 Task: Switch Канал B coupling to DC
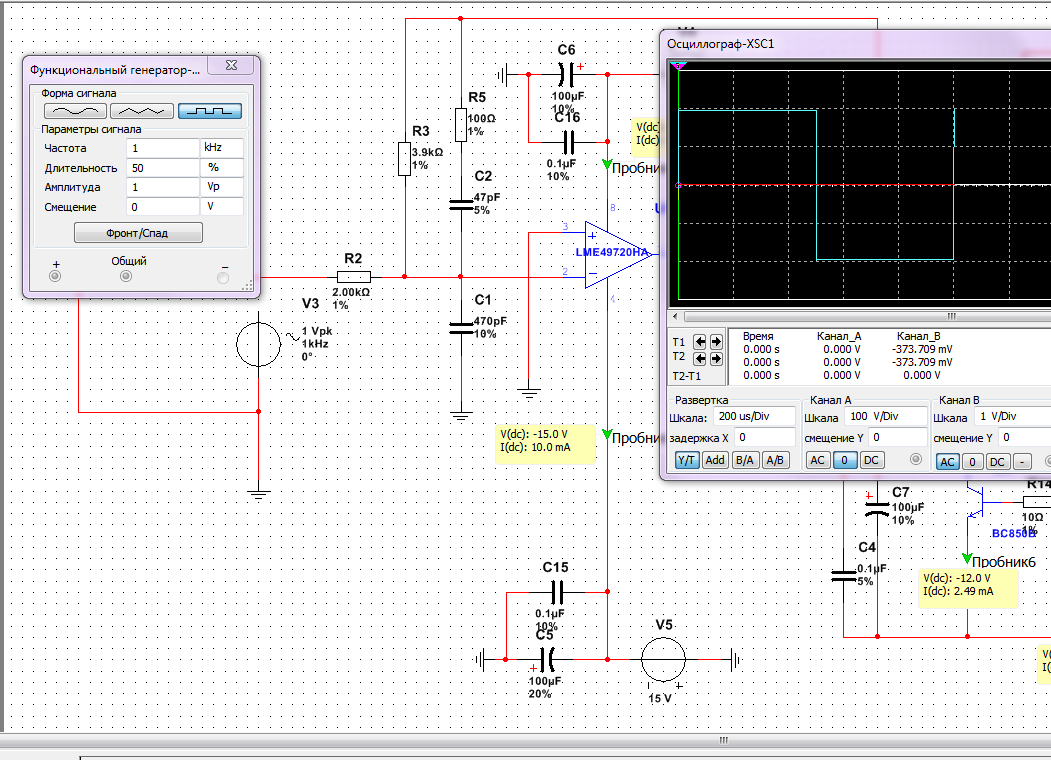tap(997, 461)
